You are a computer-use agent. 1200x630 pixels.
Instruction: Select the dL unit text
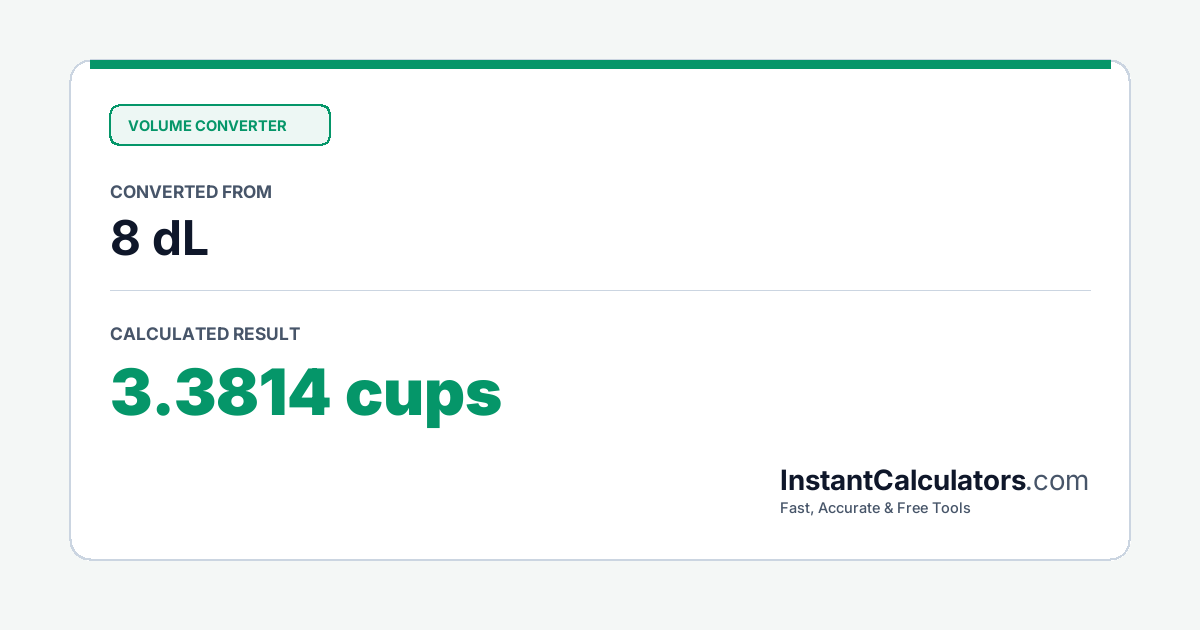[180, 238]
